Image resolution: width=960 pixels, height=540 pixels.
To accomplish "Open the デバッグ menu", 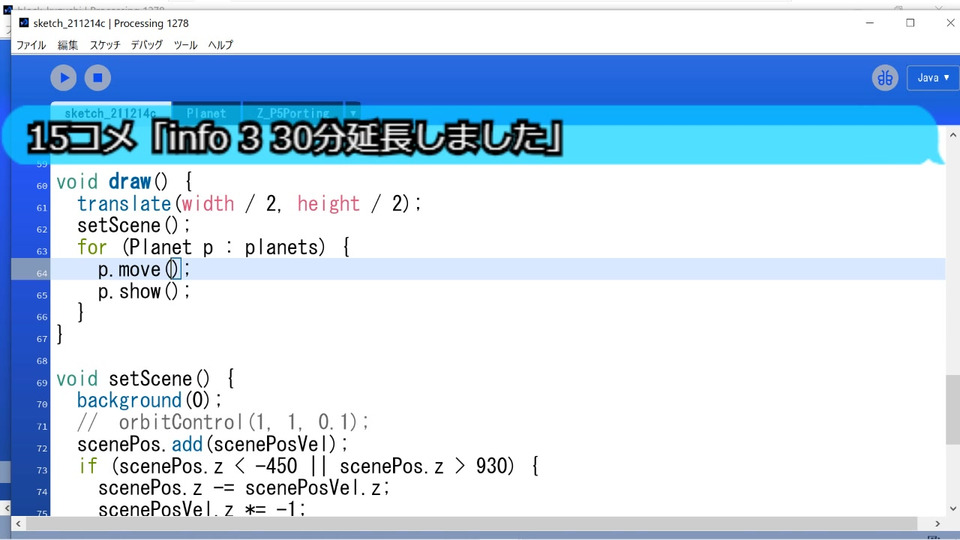I will pos(146,45).
